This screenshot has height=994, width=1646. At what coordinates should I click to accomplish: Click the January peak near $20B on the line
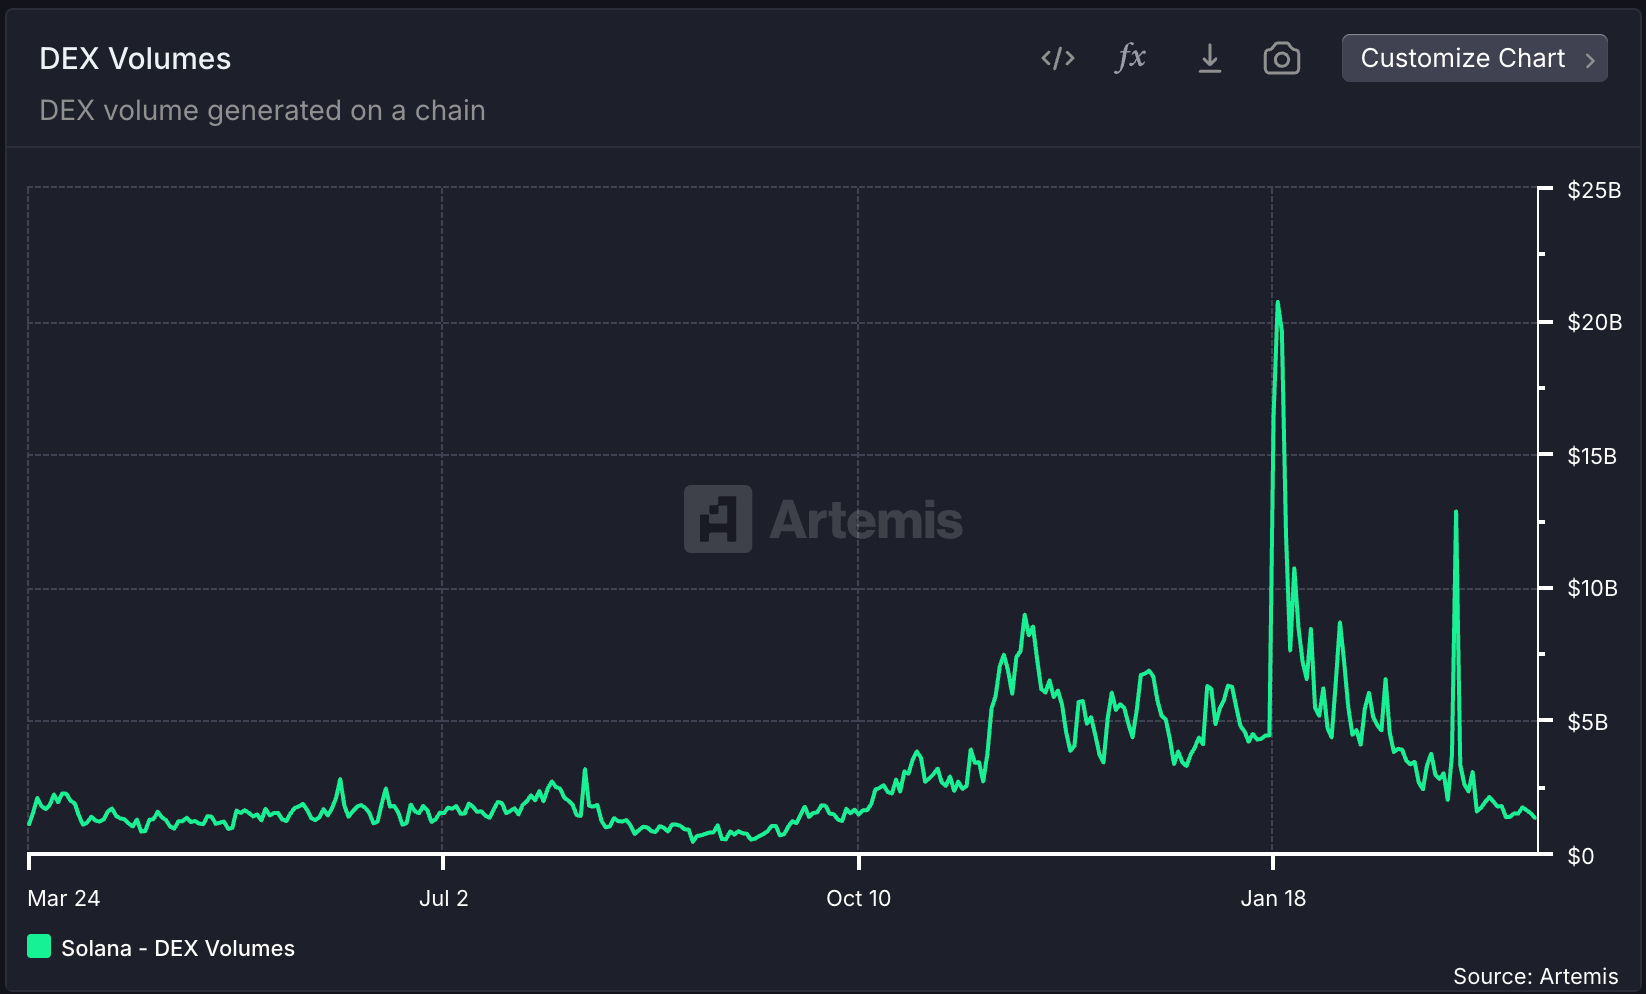click(x=1278, y=302)
